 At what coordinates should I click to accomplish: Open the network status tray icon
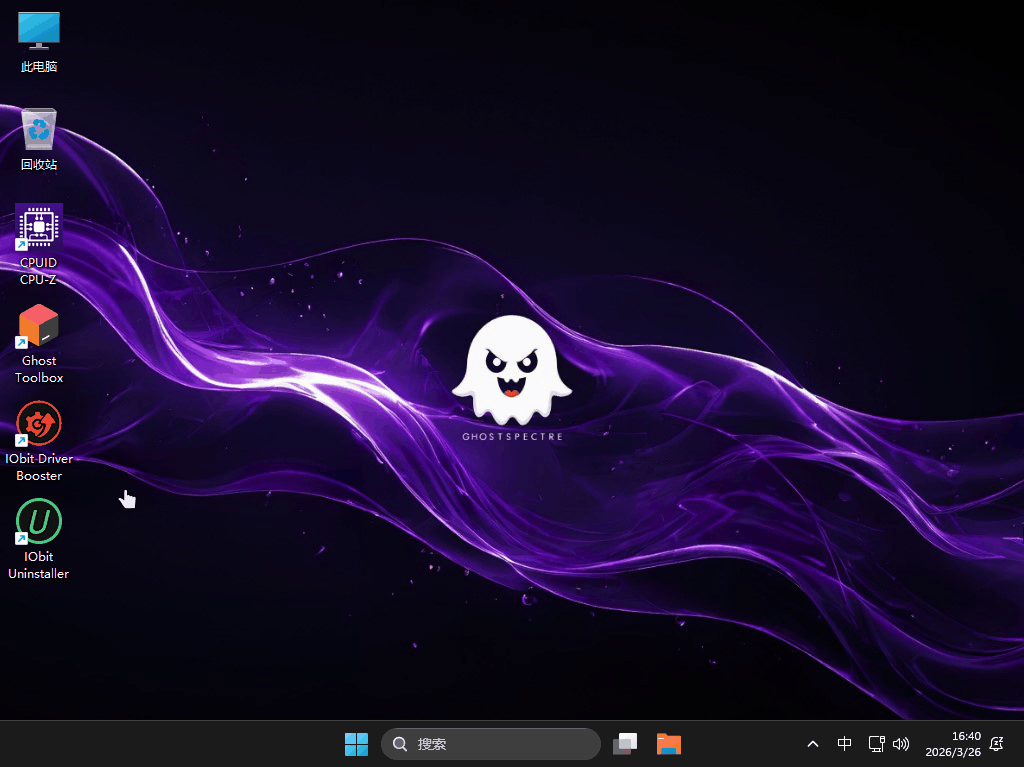coord(876,744)
